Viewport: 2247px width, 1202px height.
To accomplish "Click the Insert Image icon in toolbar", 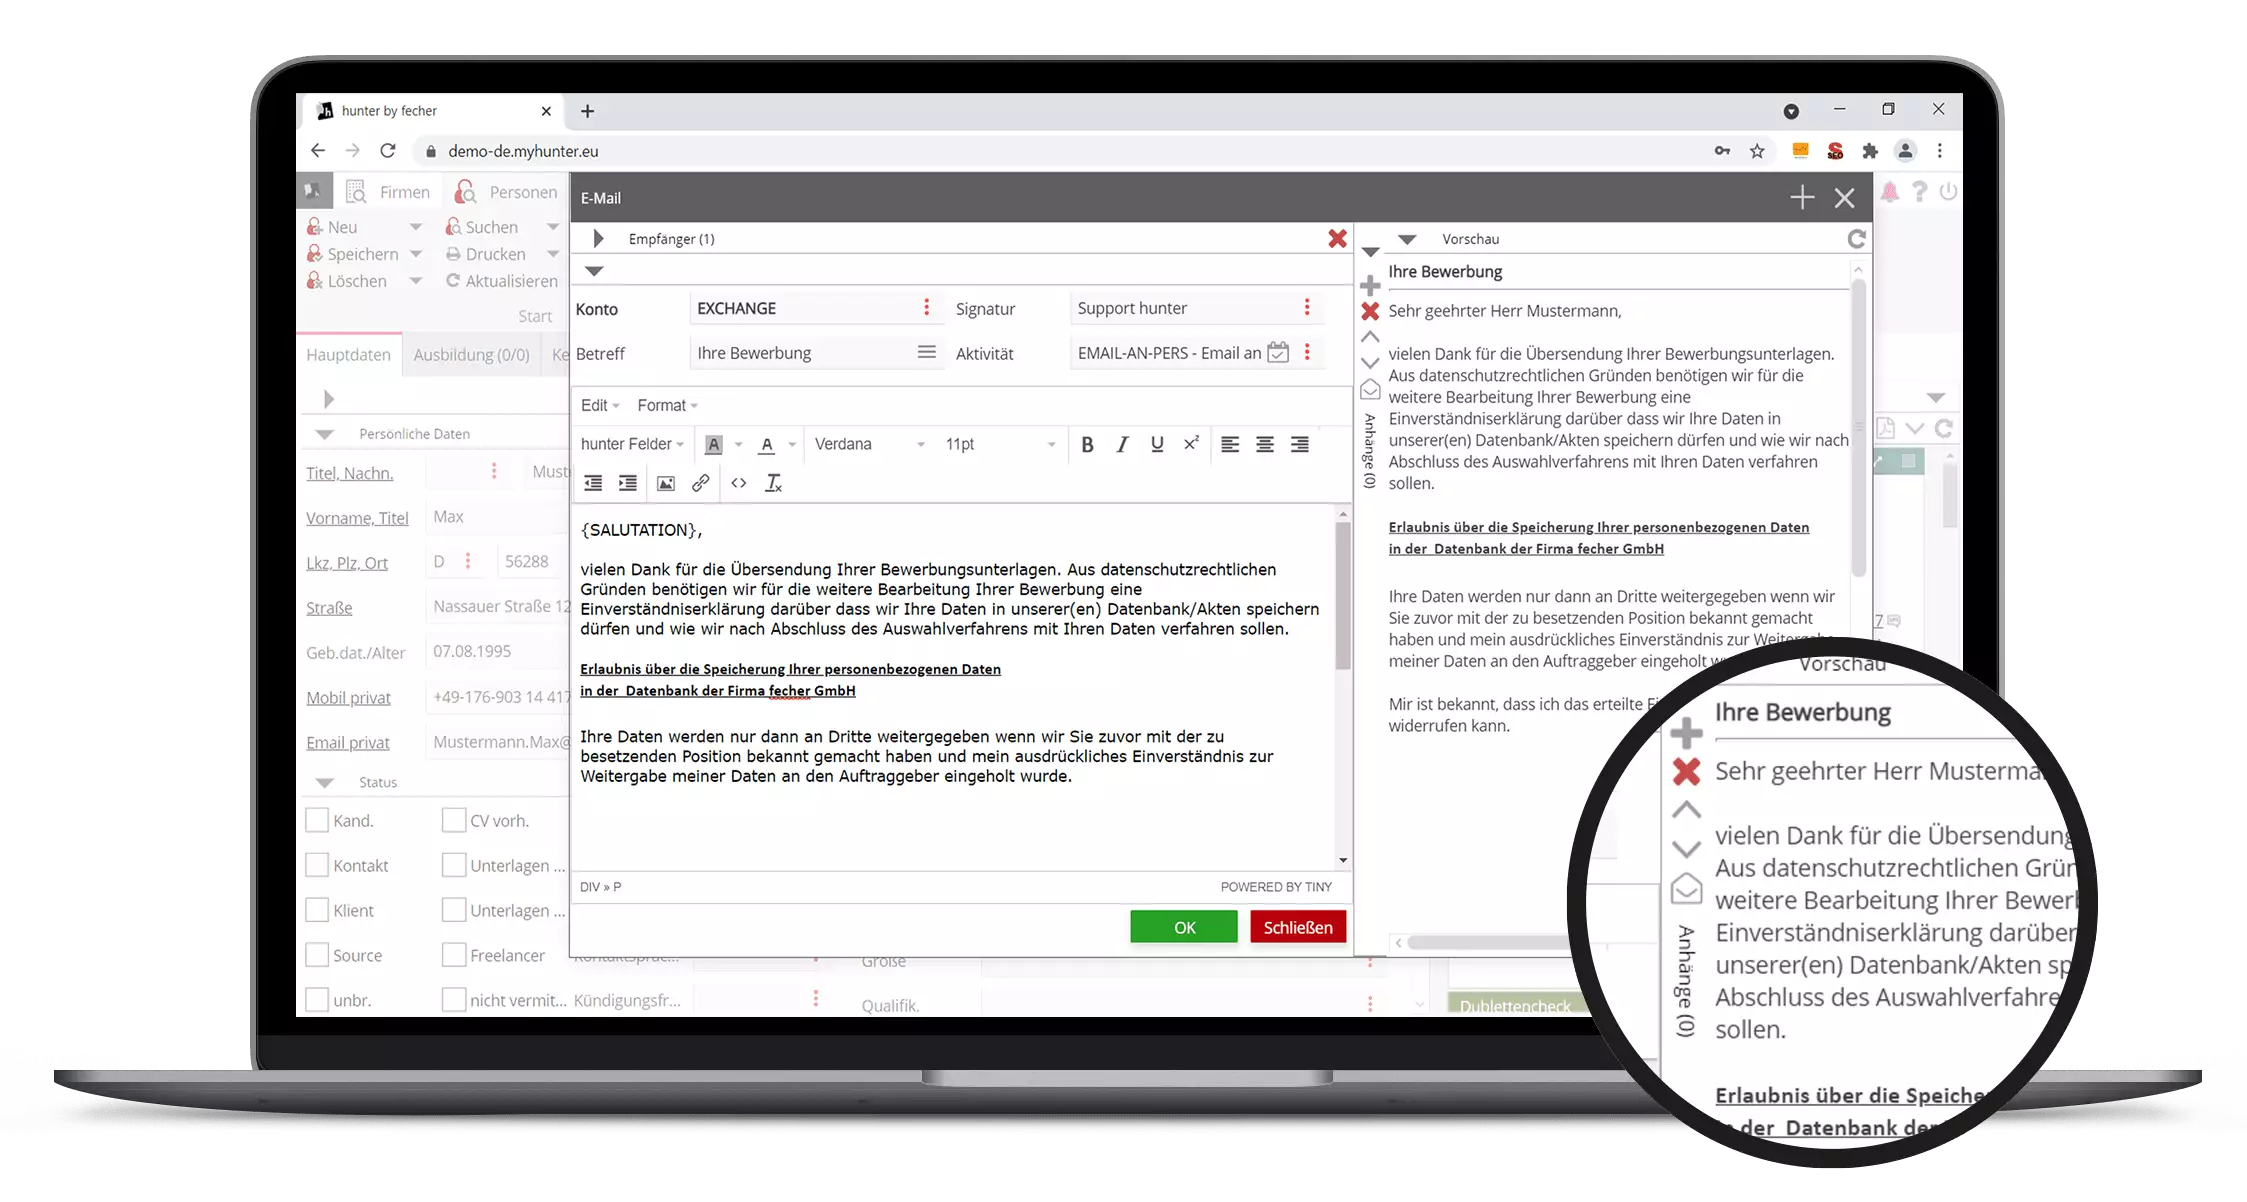I will [x=664, y=481].
